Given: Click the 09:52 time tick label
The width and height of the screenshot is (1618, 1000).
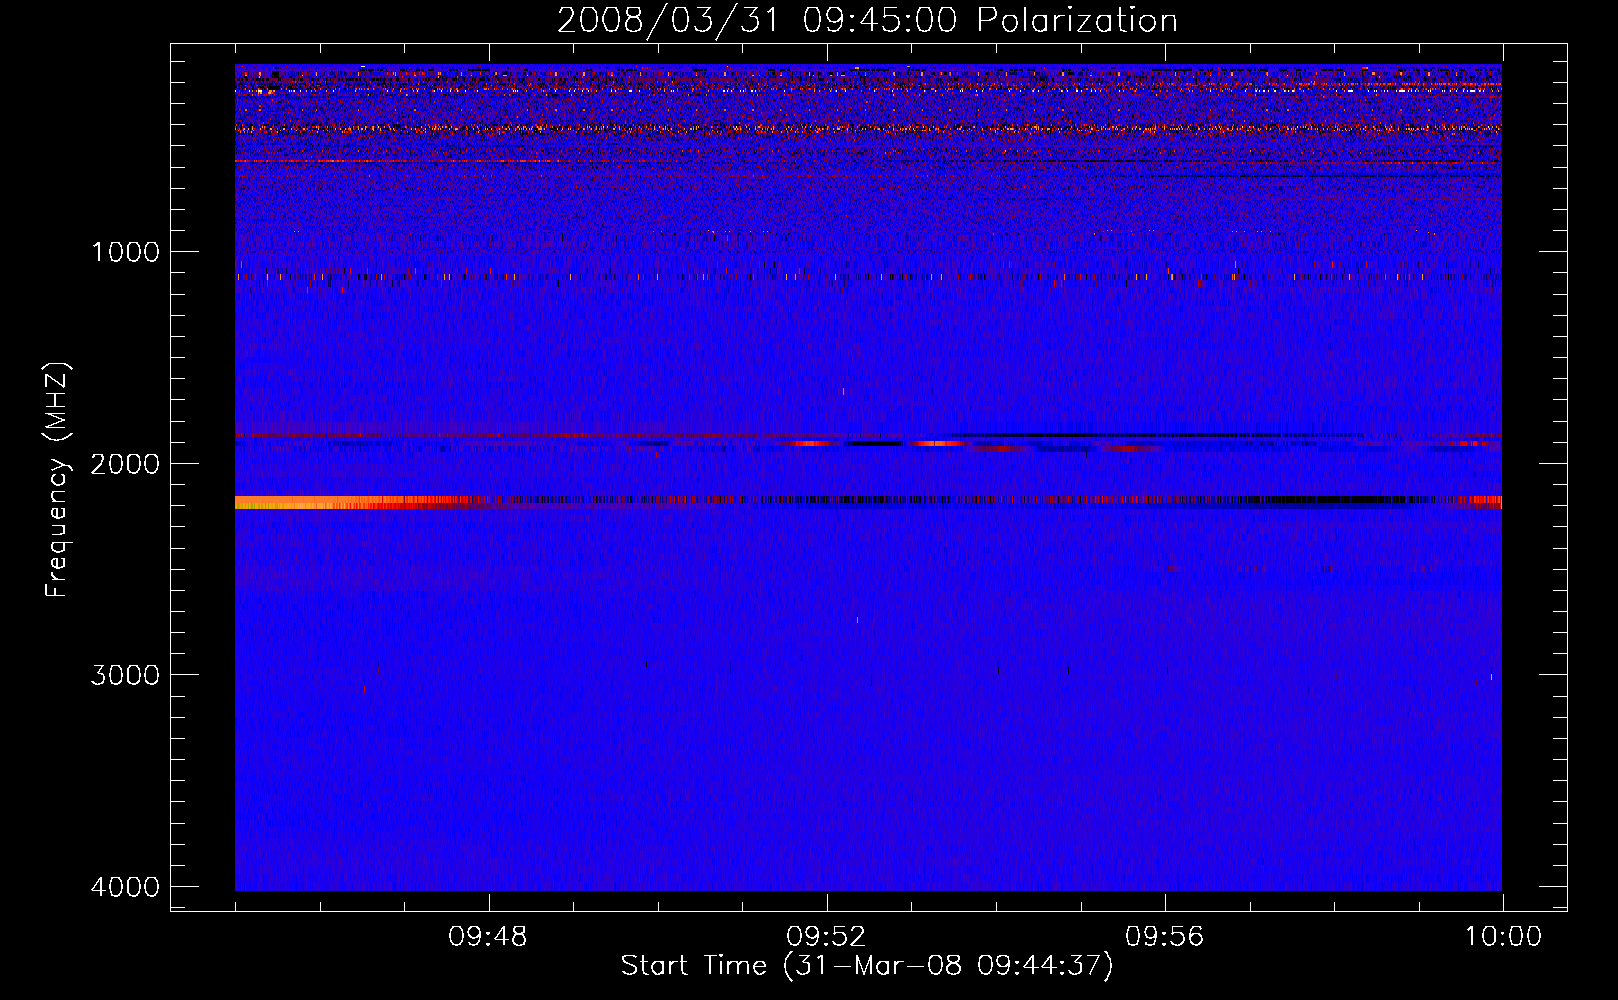Looking at the screenshot, I should point(826,937).
